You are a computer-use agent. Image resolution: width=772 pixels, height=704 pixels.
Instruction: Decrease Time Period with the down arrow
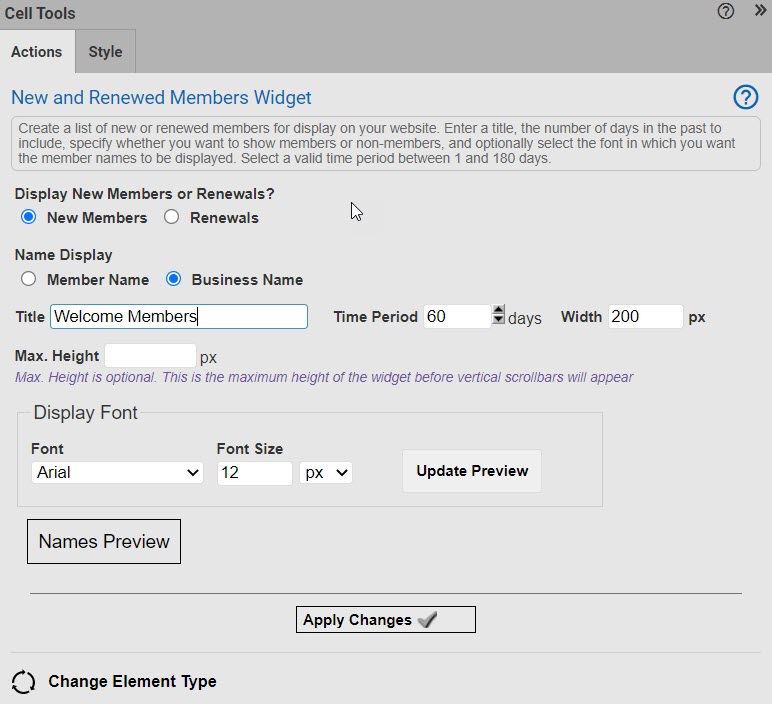click(498, 321)
